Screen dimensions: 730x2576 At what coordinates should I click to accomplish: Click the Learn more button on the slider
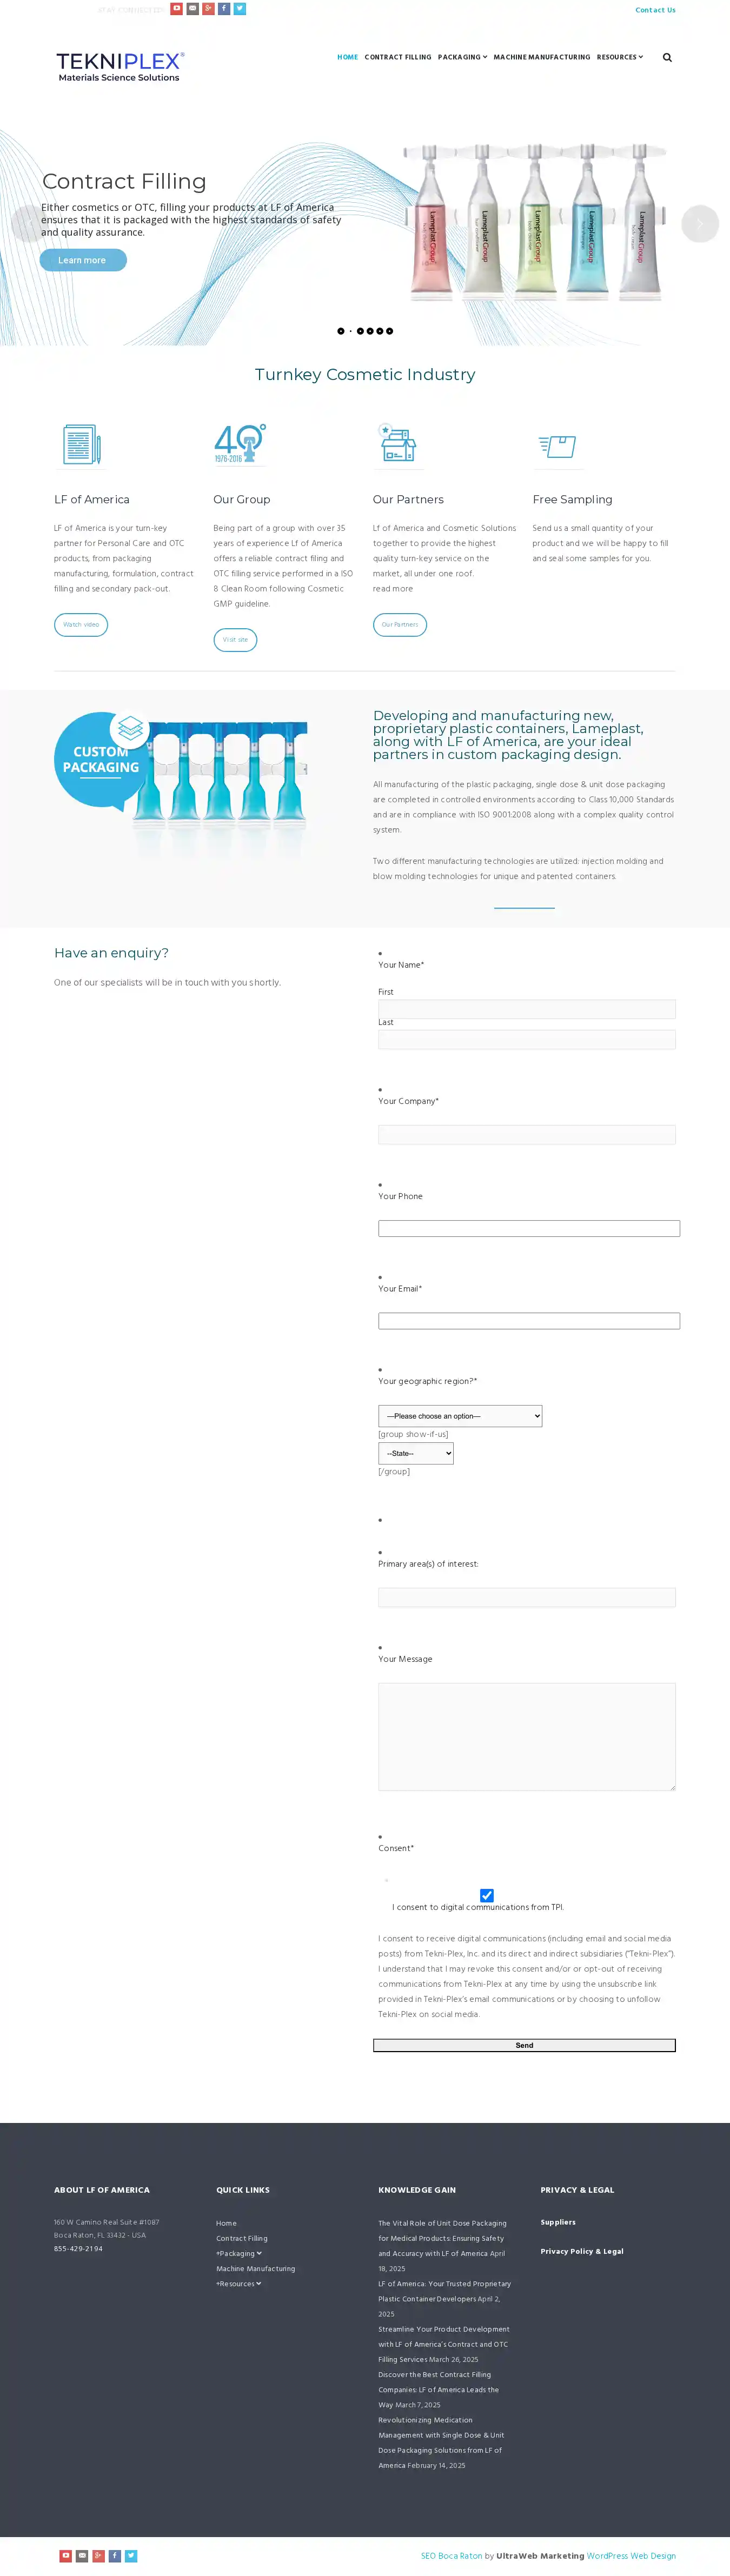point(83,260)
